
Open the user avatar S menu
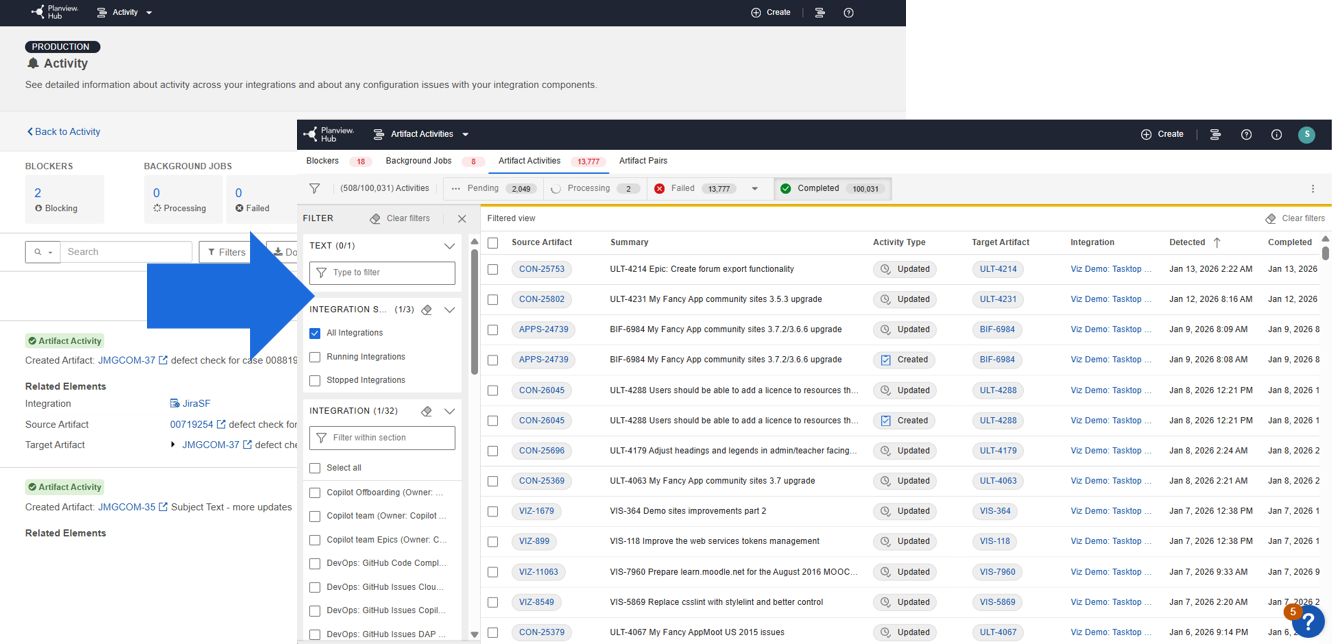(1306, 135)
